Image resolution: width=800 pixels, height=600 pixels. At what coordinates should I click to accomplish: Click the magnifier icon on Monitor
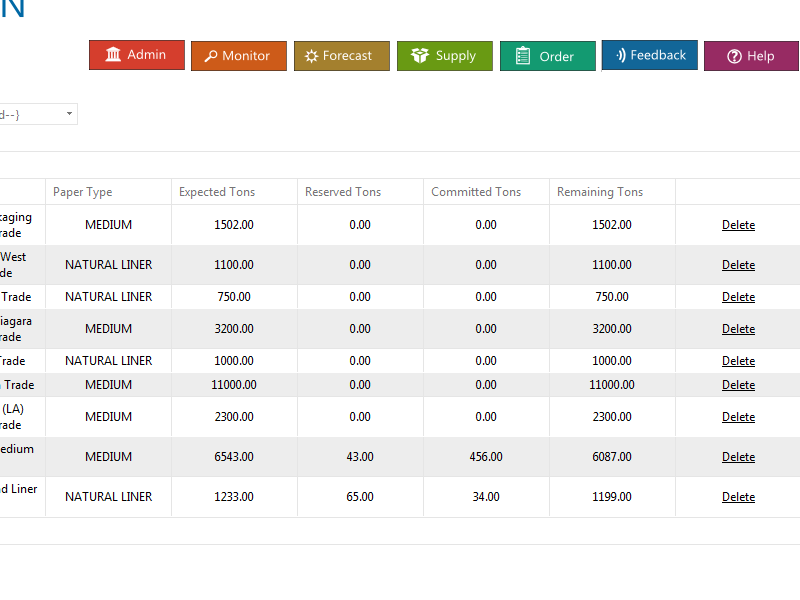(x=210, y=56)
